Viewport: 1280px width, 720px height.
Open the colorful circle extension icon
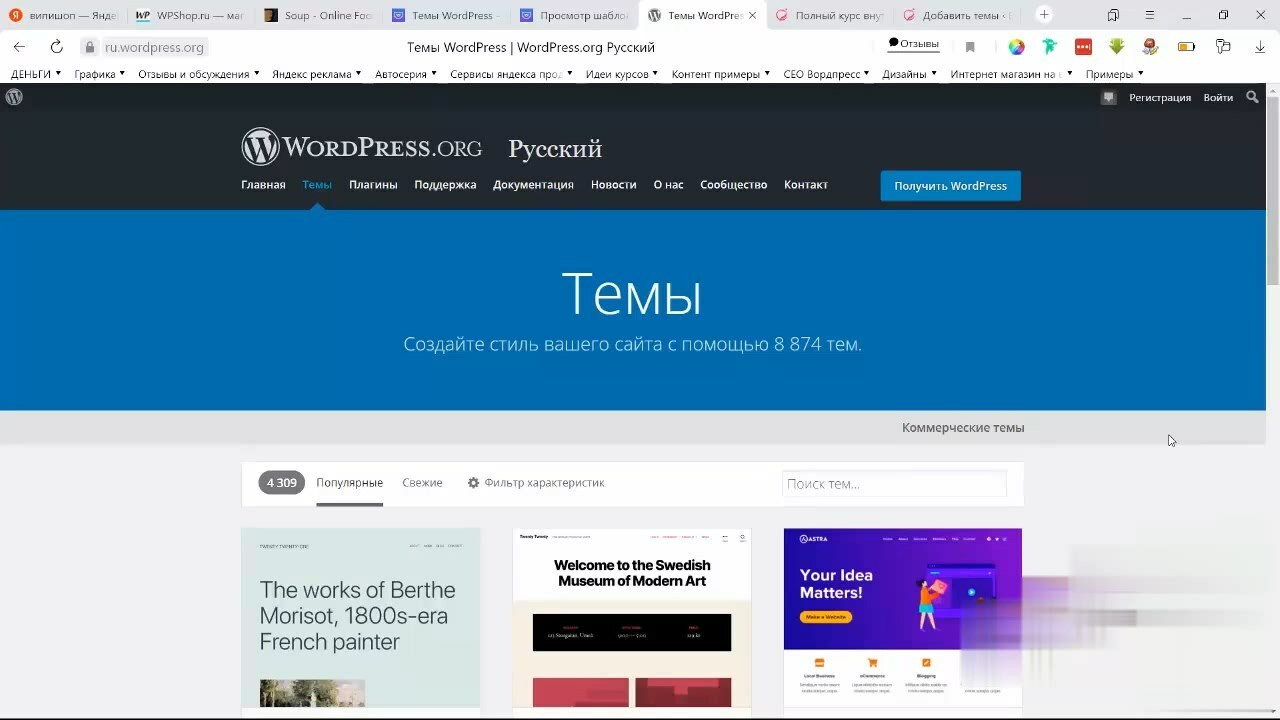pos(1016,47)
